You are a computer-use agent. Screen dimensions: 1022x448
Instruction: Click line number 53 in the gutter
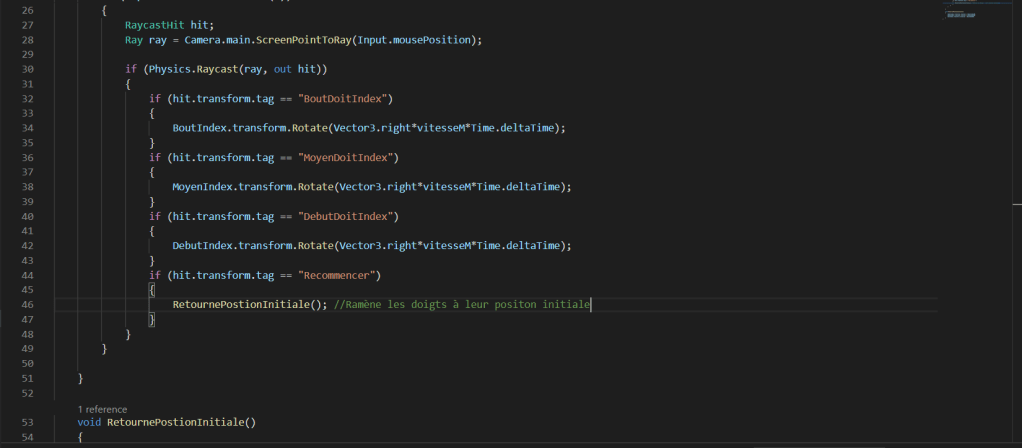point(27,422)
